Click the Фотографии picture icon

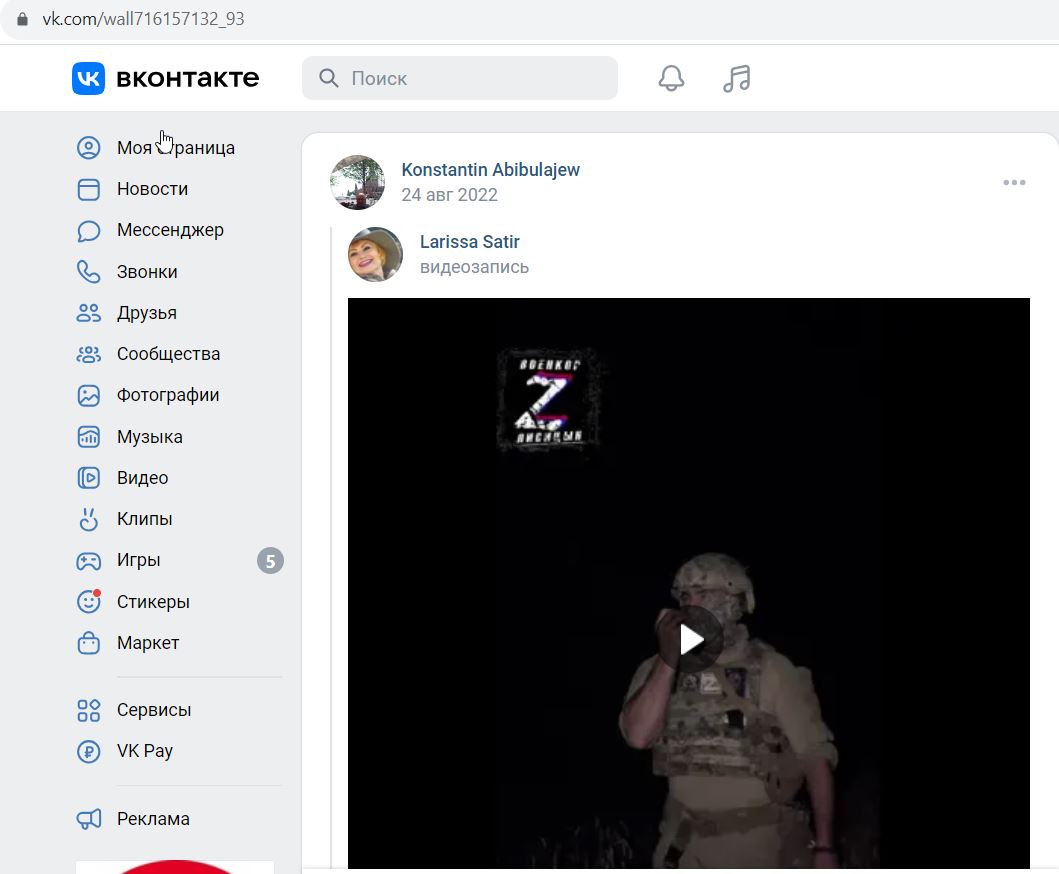[x=88, y=395]
